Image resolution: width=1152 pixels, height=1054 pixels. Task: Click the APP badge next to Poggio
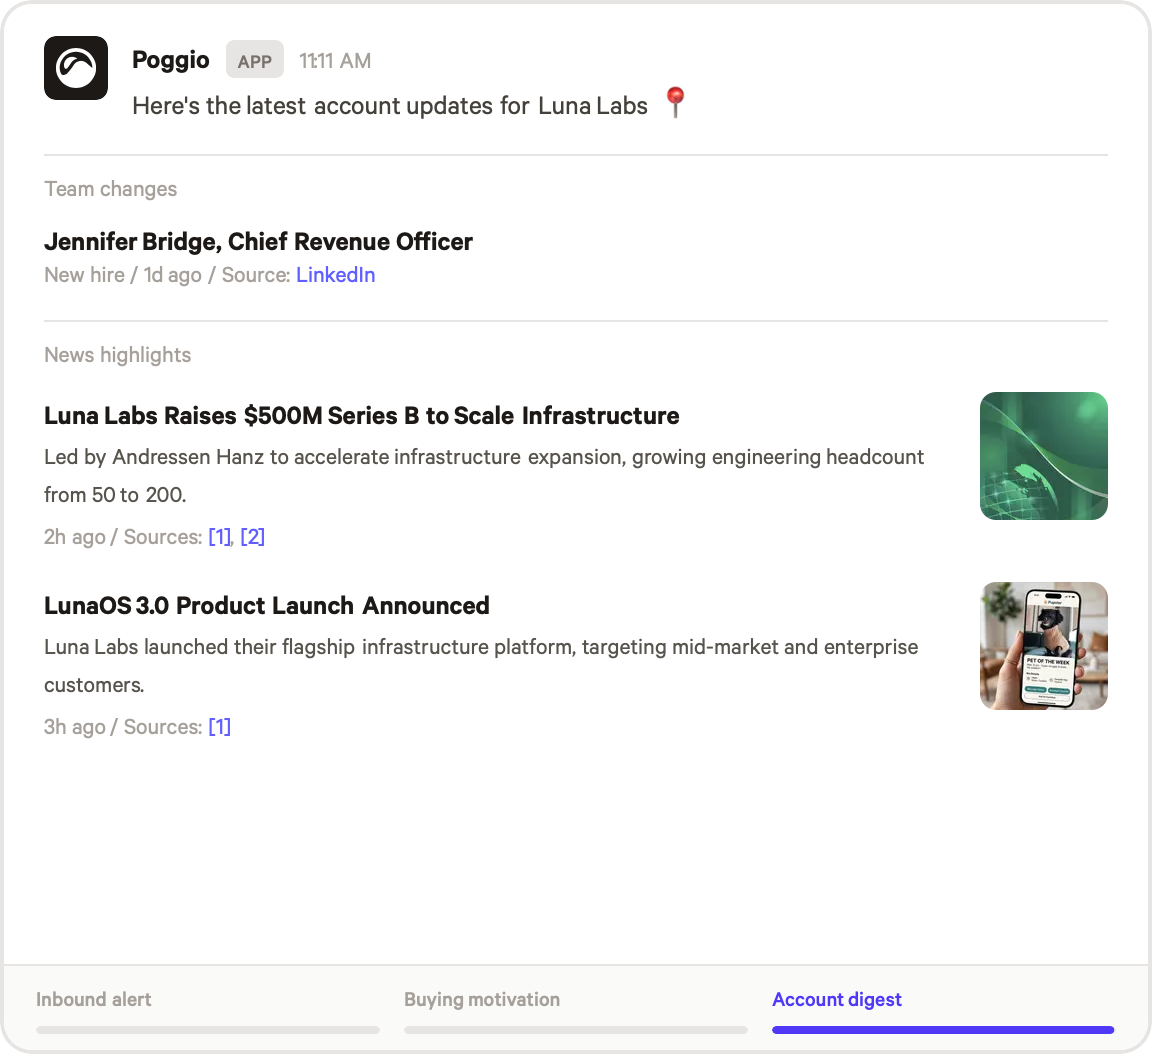point(255,61)
